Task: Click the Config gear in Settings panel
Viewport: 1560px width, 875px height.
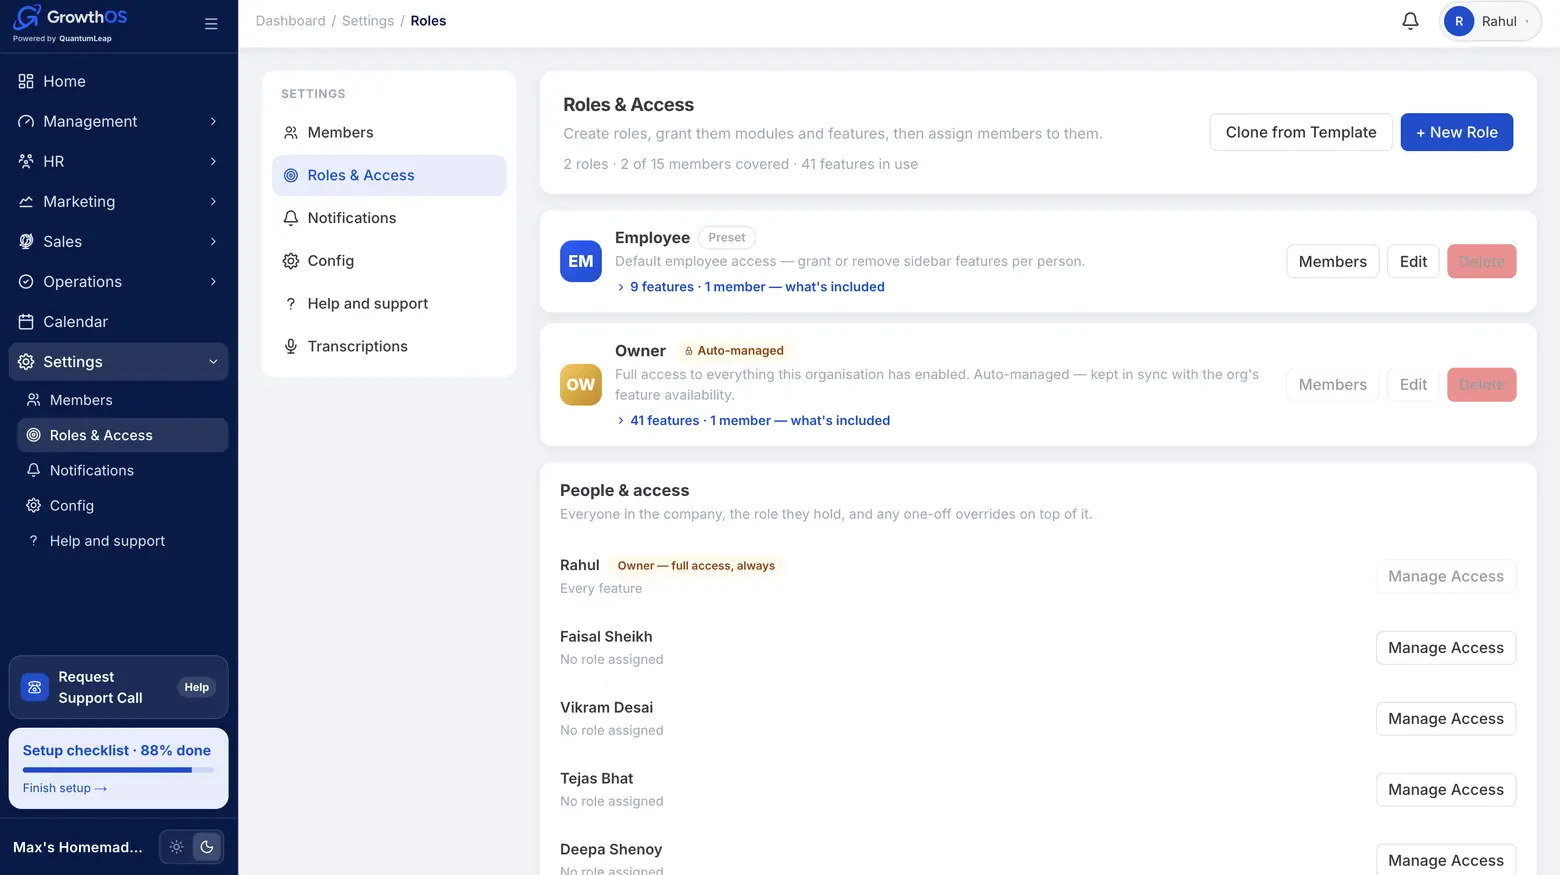Action: point(291,261)
